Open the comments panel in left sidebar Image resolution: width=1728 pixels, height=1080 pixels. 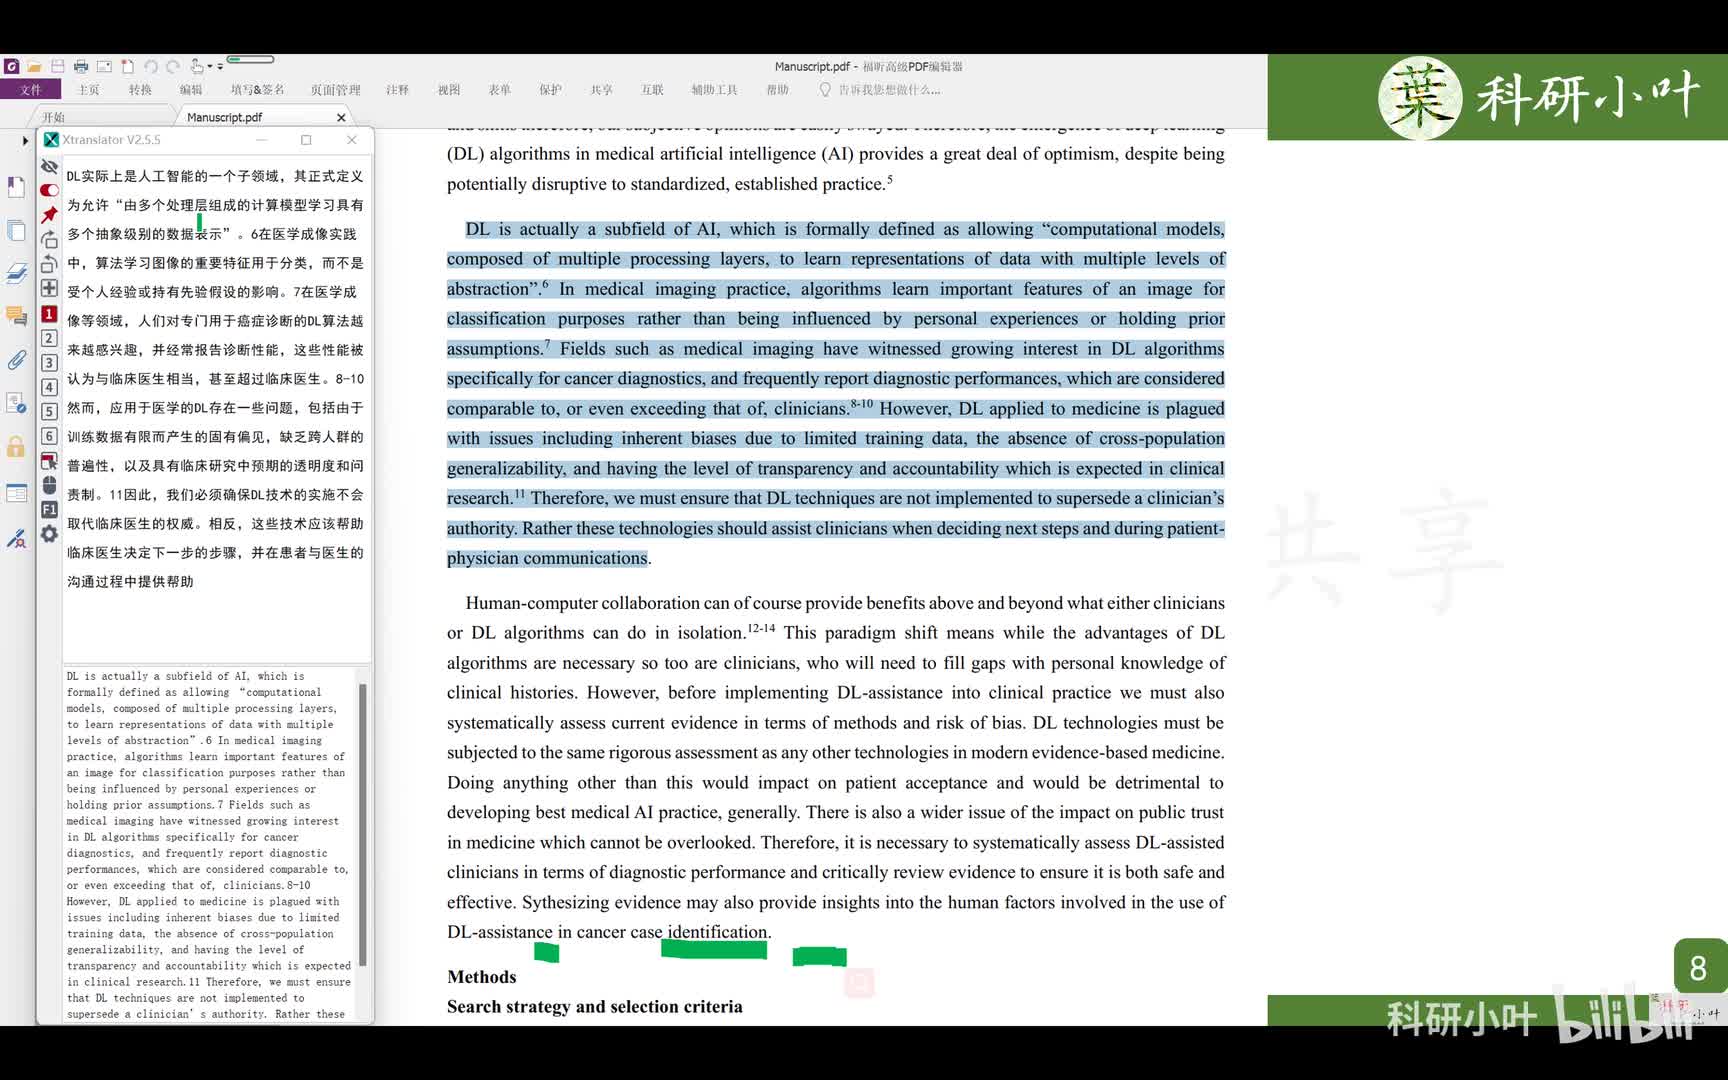(16, 316)
